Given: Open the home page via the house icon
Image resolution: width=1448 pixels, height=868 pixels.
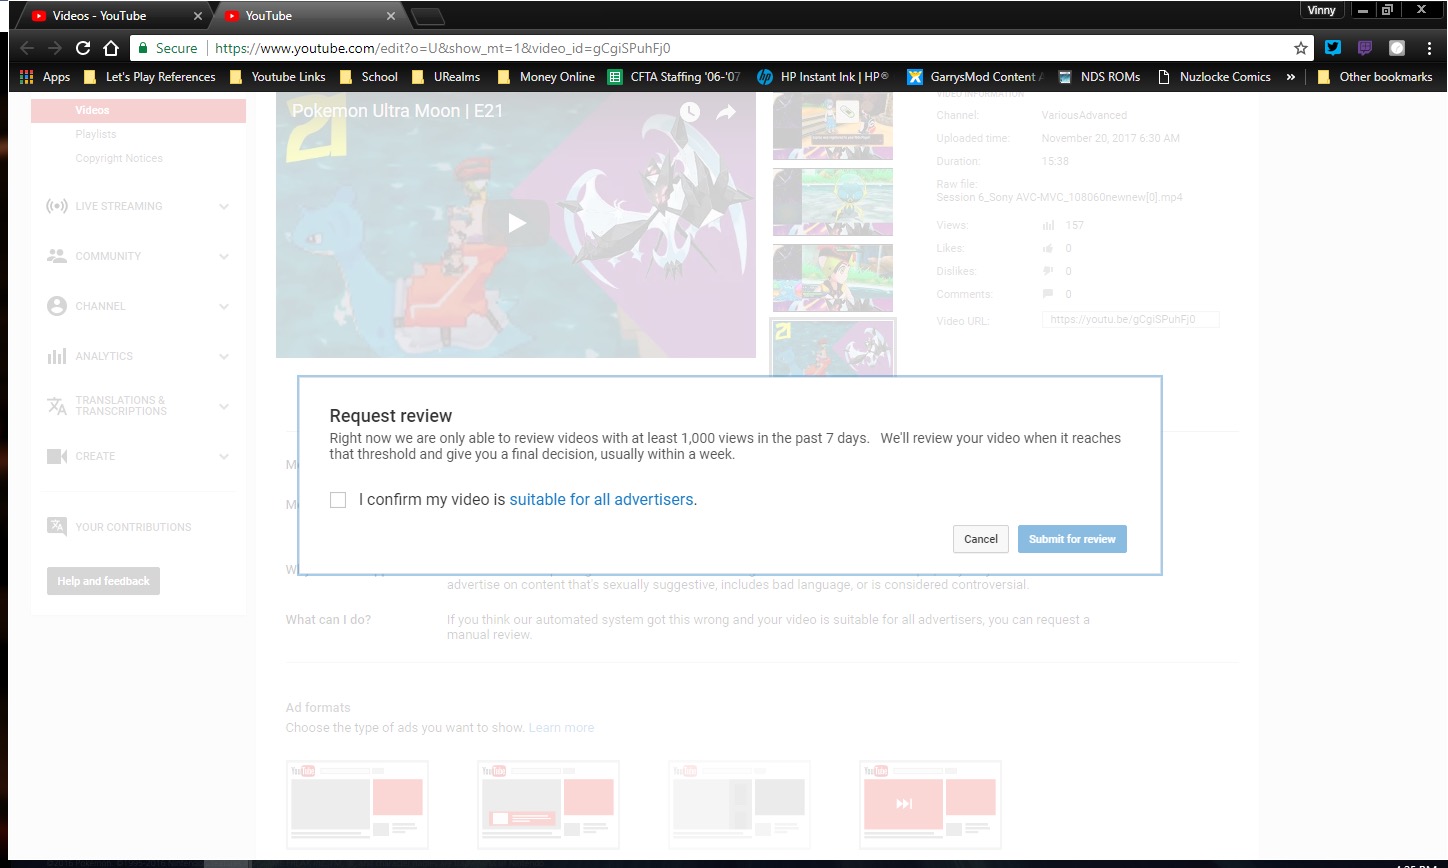Looking at the screenshot, I should pyautogui.click(x=111, y=48).
